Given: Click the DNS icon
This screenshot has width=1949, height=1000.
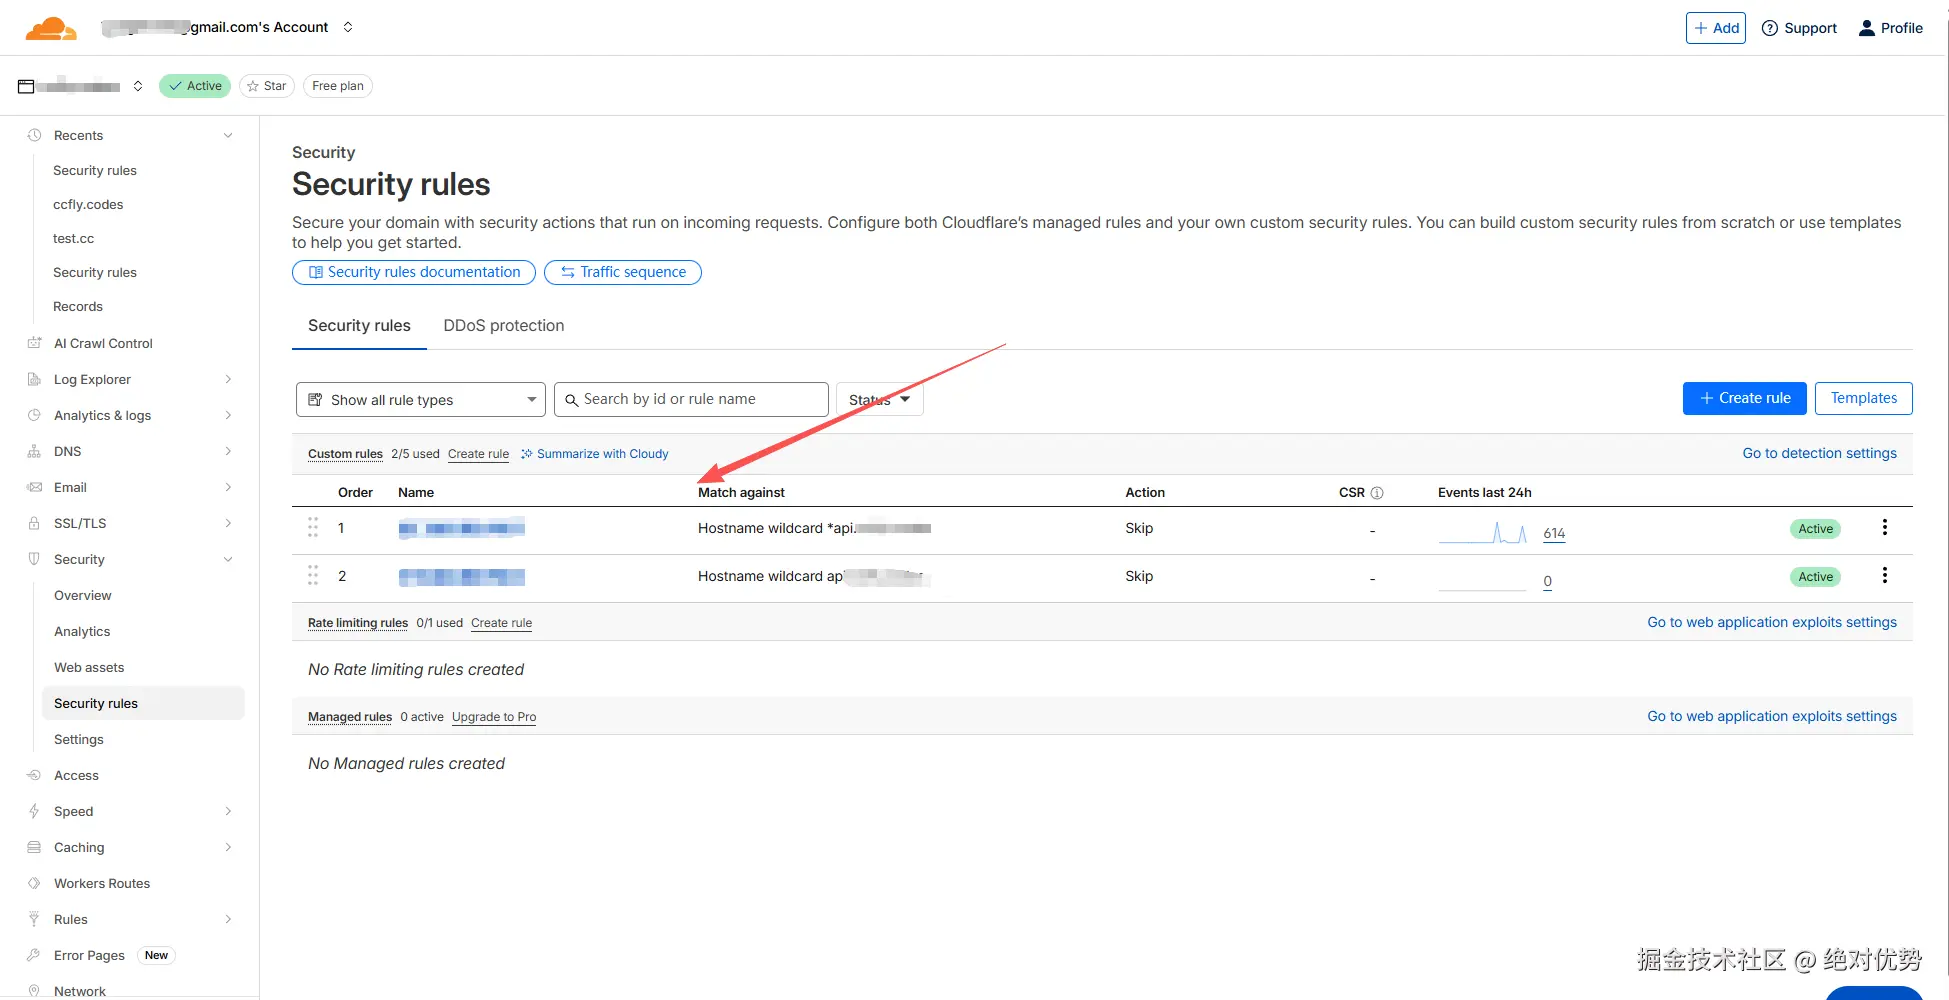Looking at the screenshot, I should tap(34, 451).
